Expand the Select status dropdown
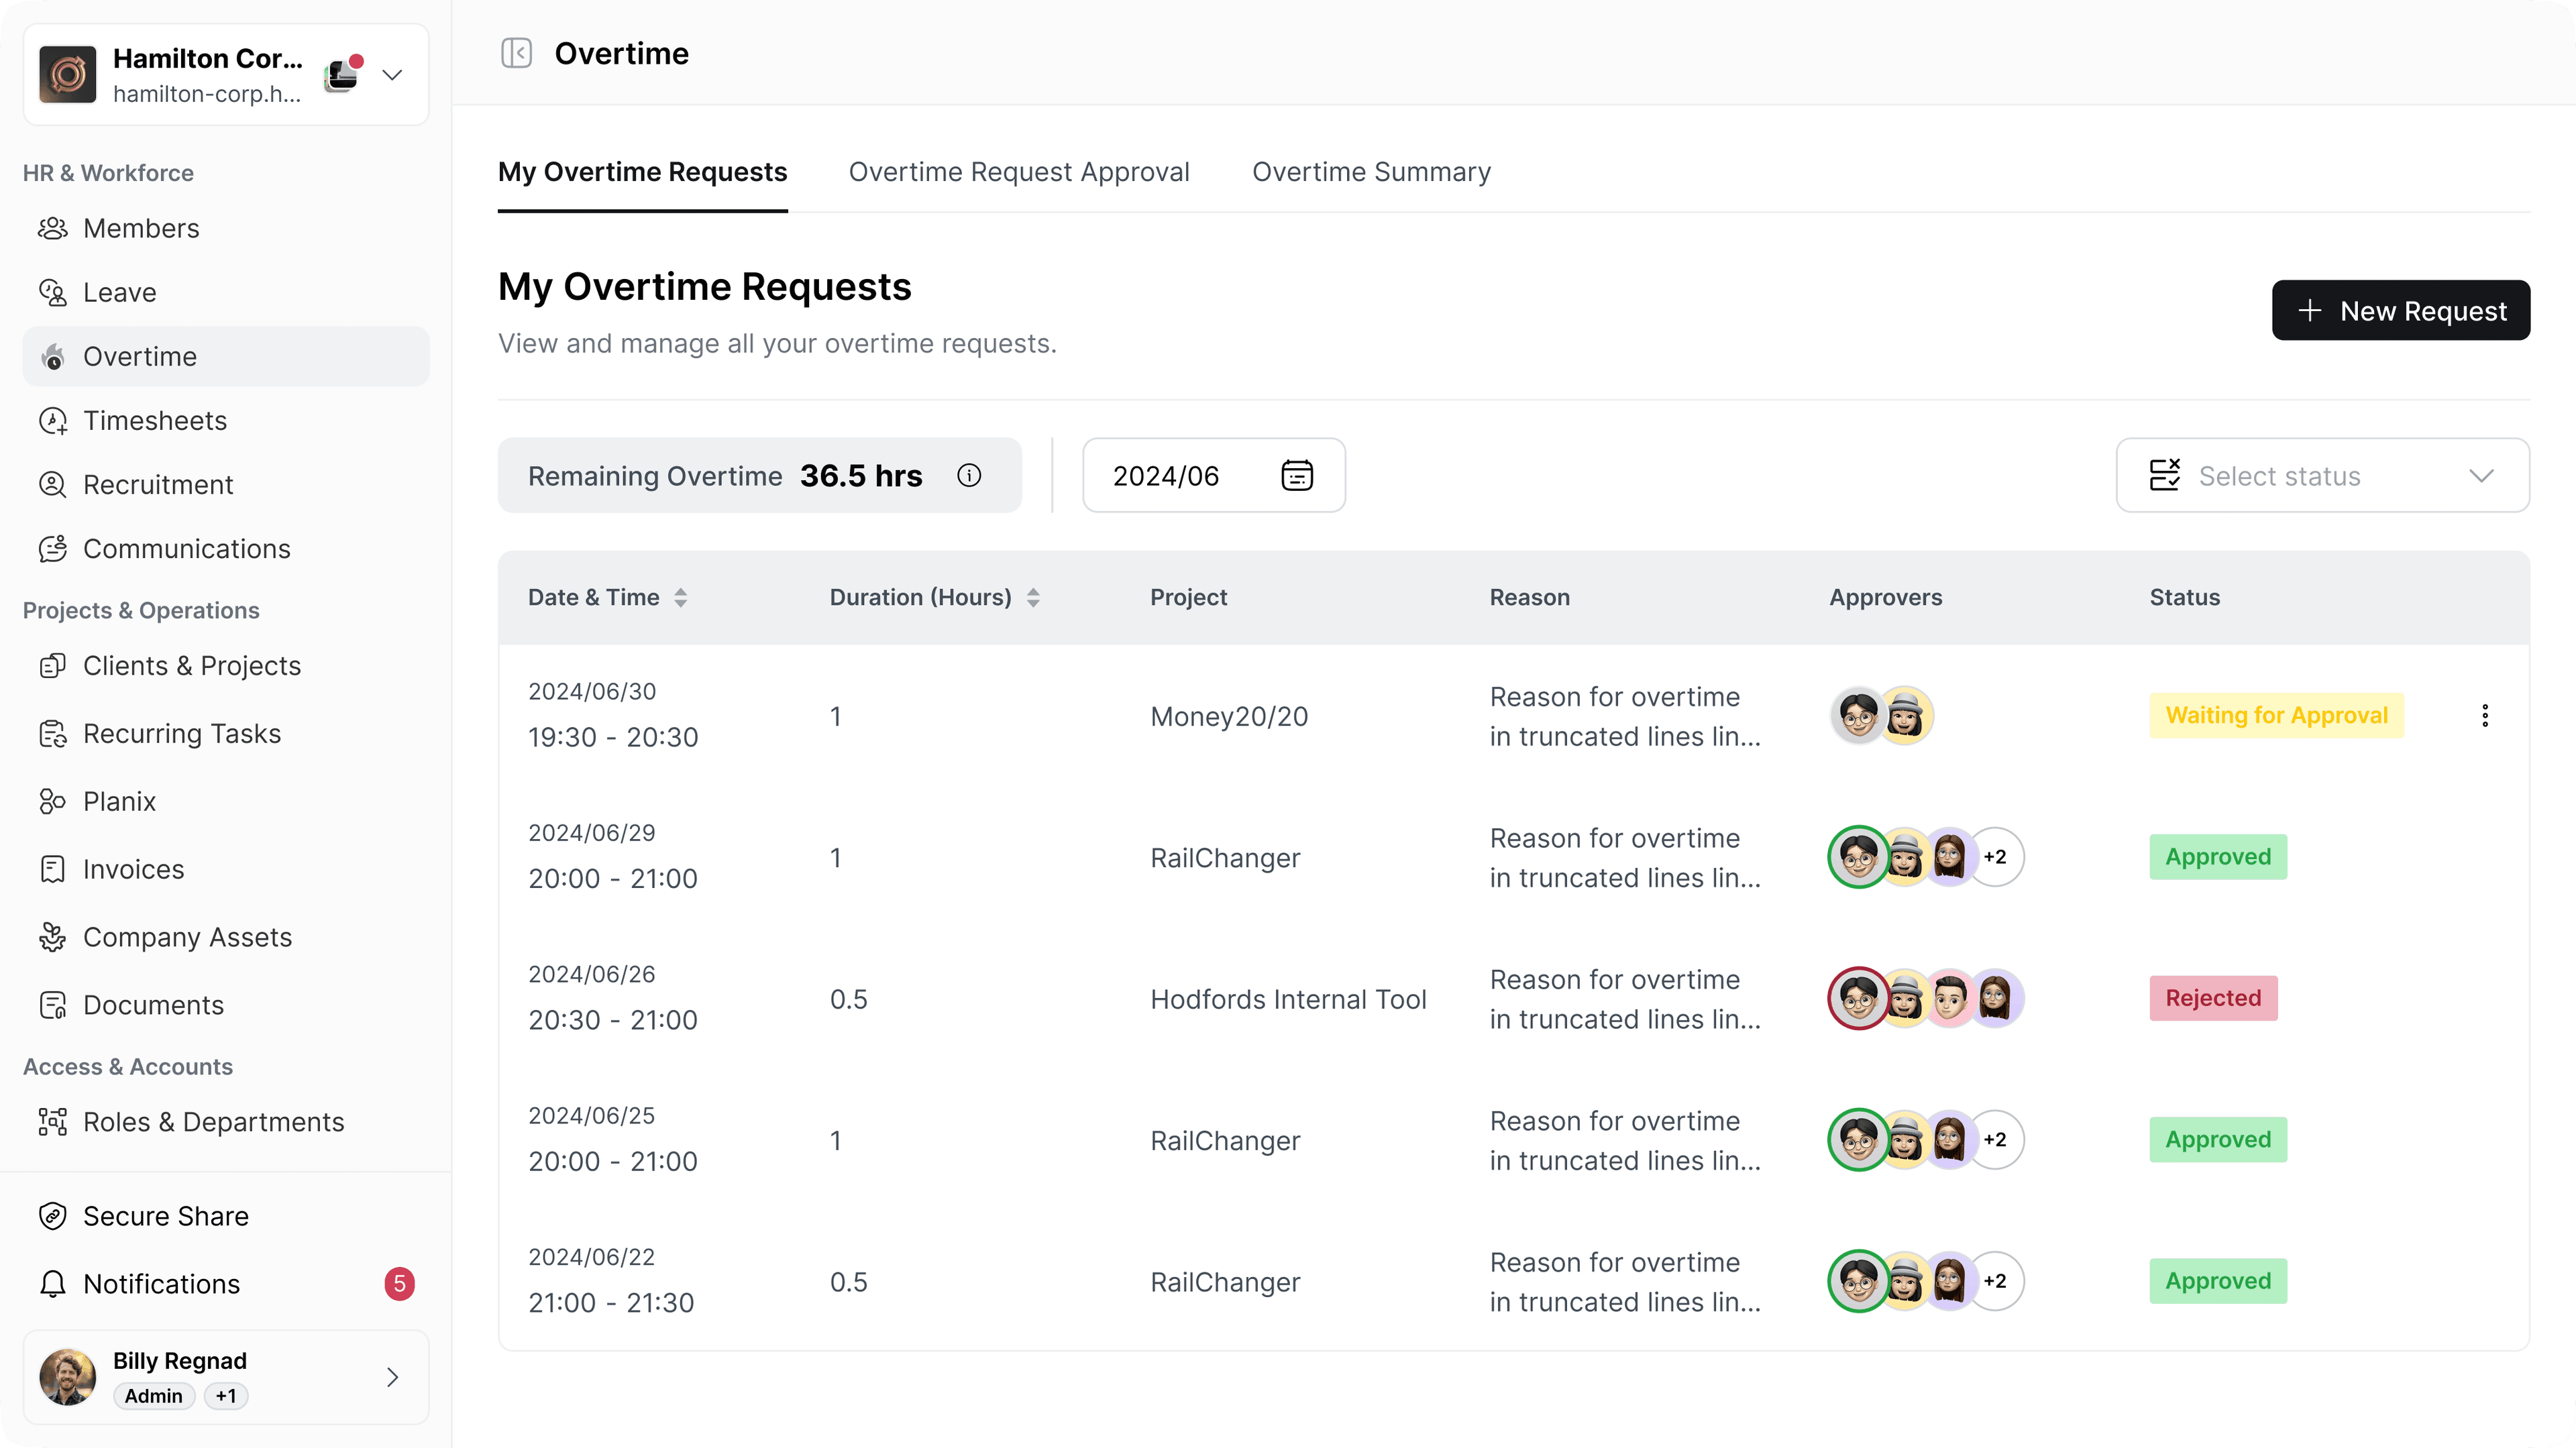Image resolution: width=2576 pixels, height=1448 pixels. click(2322, 475)
